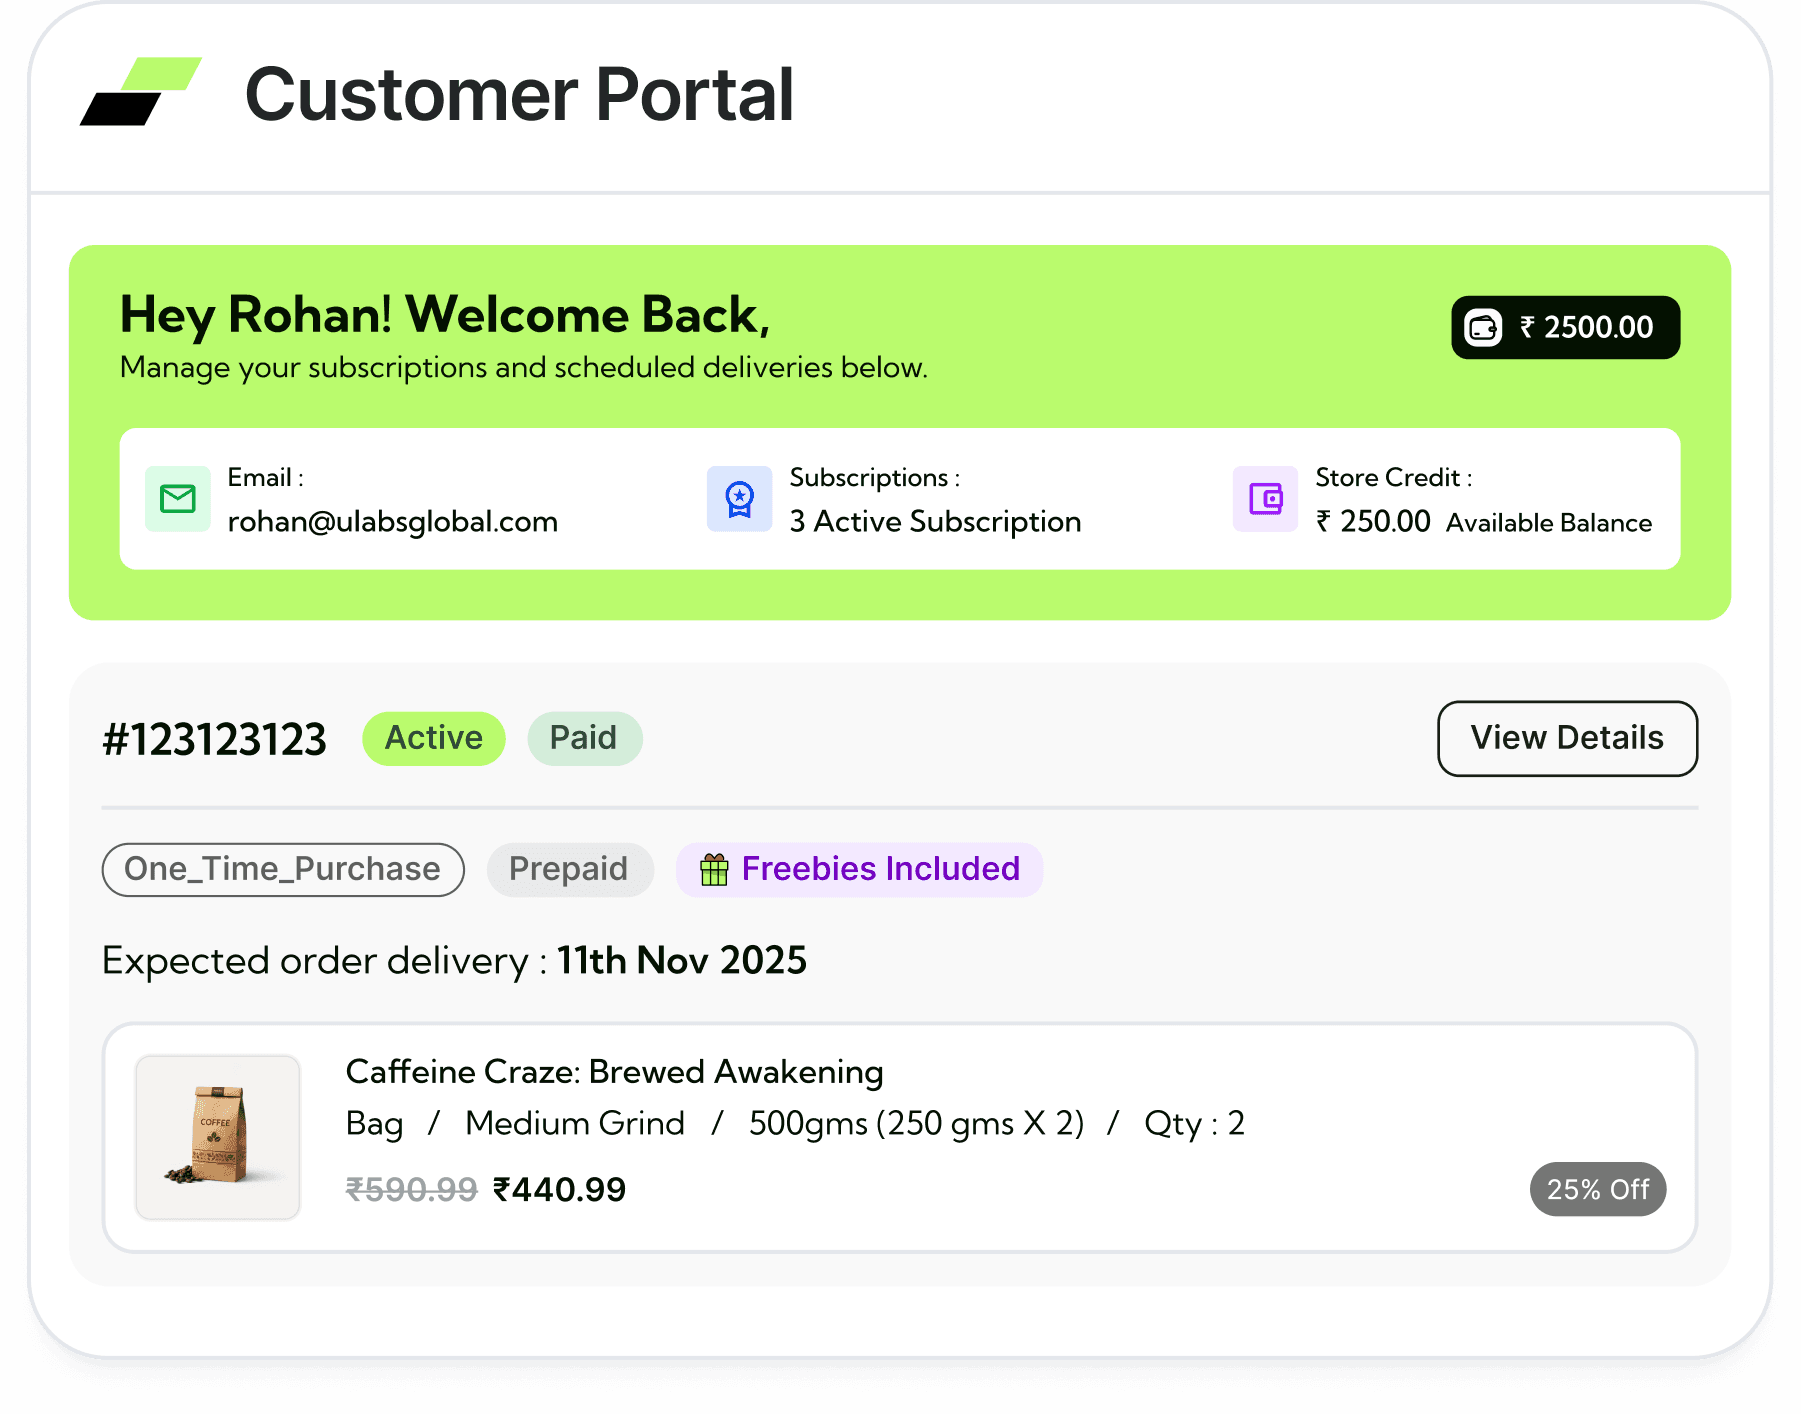Click the ₹ 2500.00 wallet balance button
This screenshot has height=1414, width=1801.
(1565, 327)
